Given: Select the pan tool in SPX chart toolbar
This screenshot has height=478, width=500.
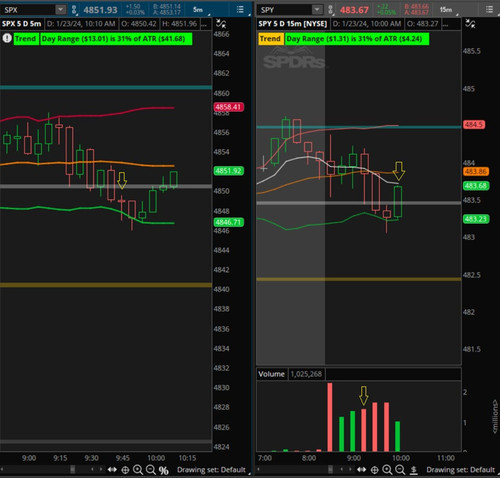Looking at the screenshot, I should tap(112, 470).
